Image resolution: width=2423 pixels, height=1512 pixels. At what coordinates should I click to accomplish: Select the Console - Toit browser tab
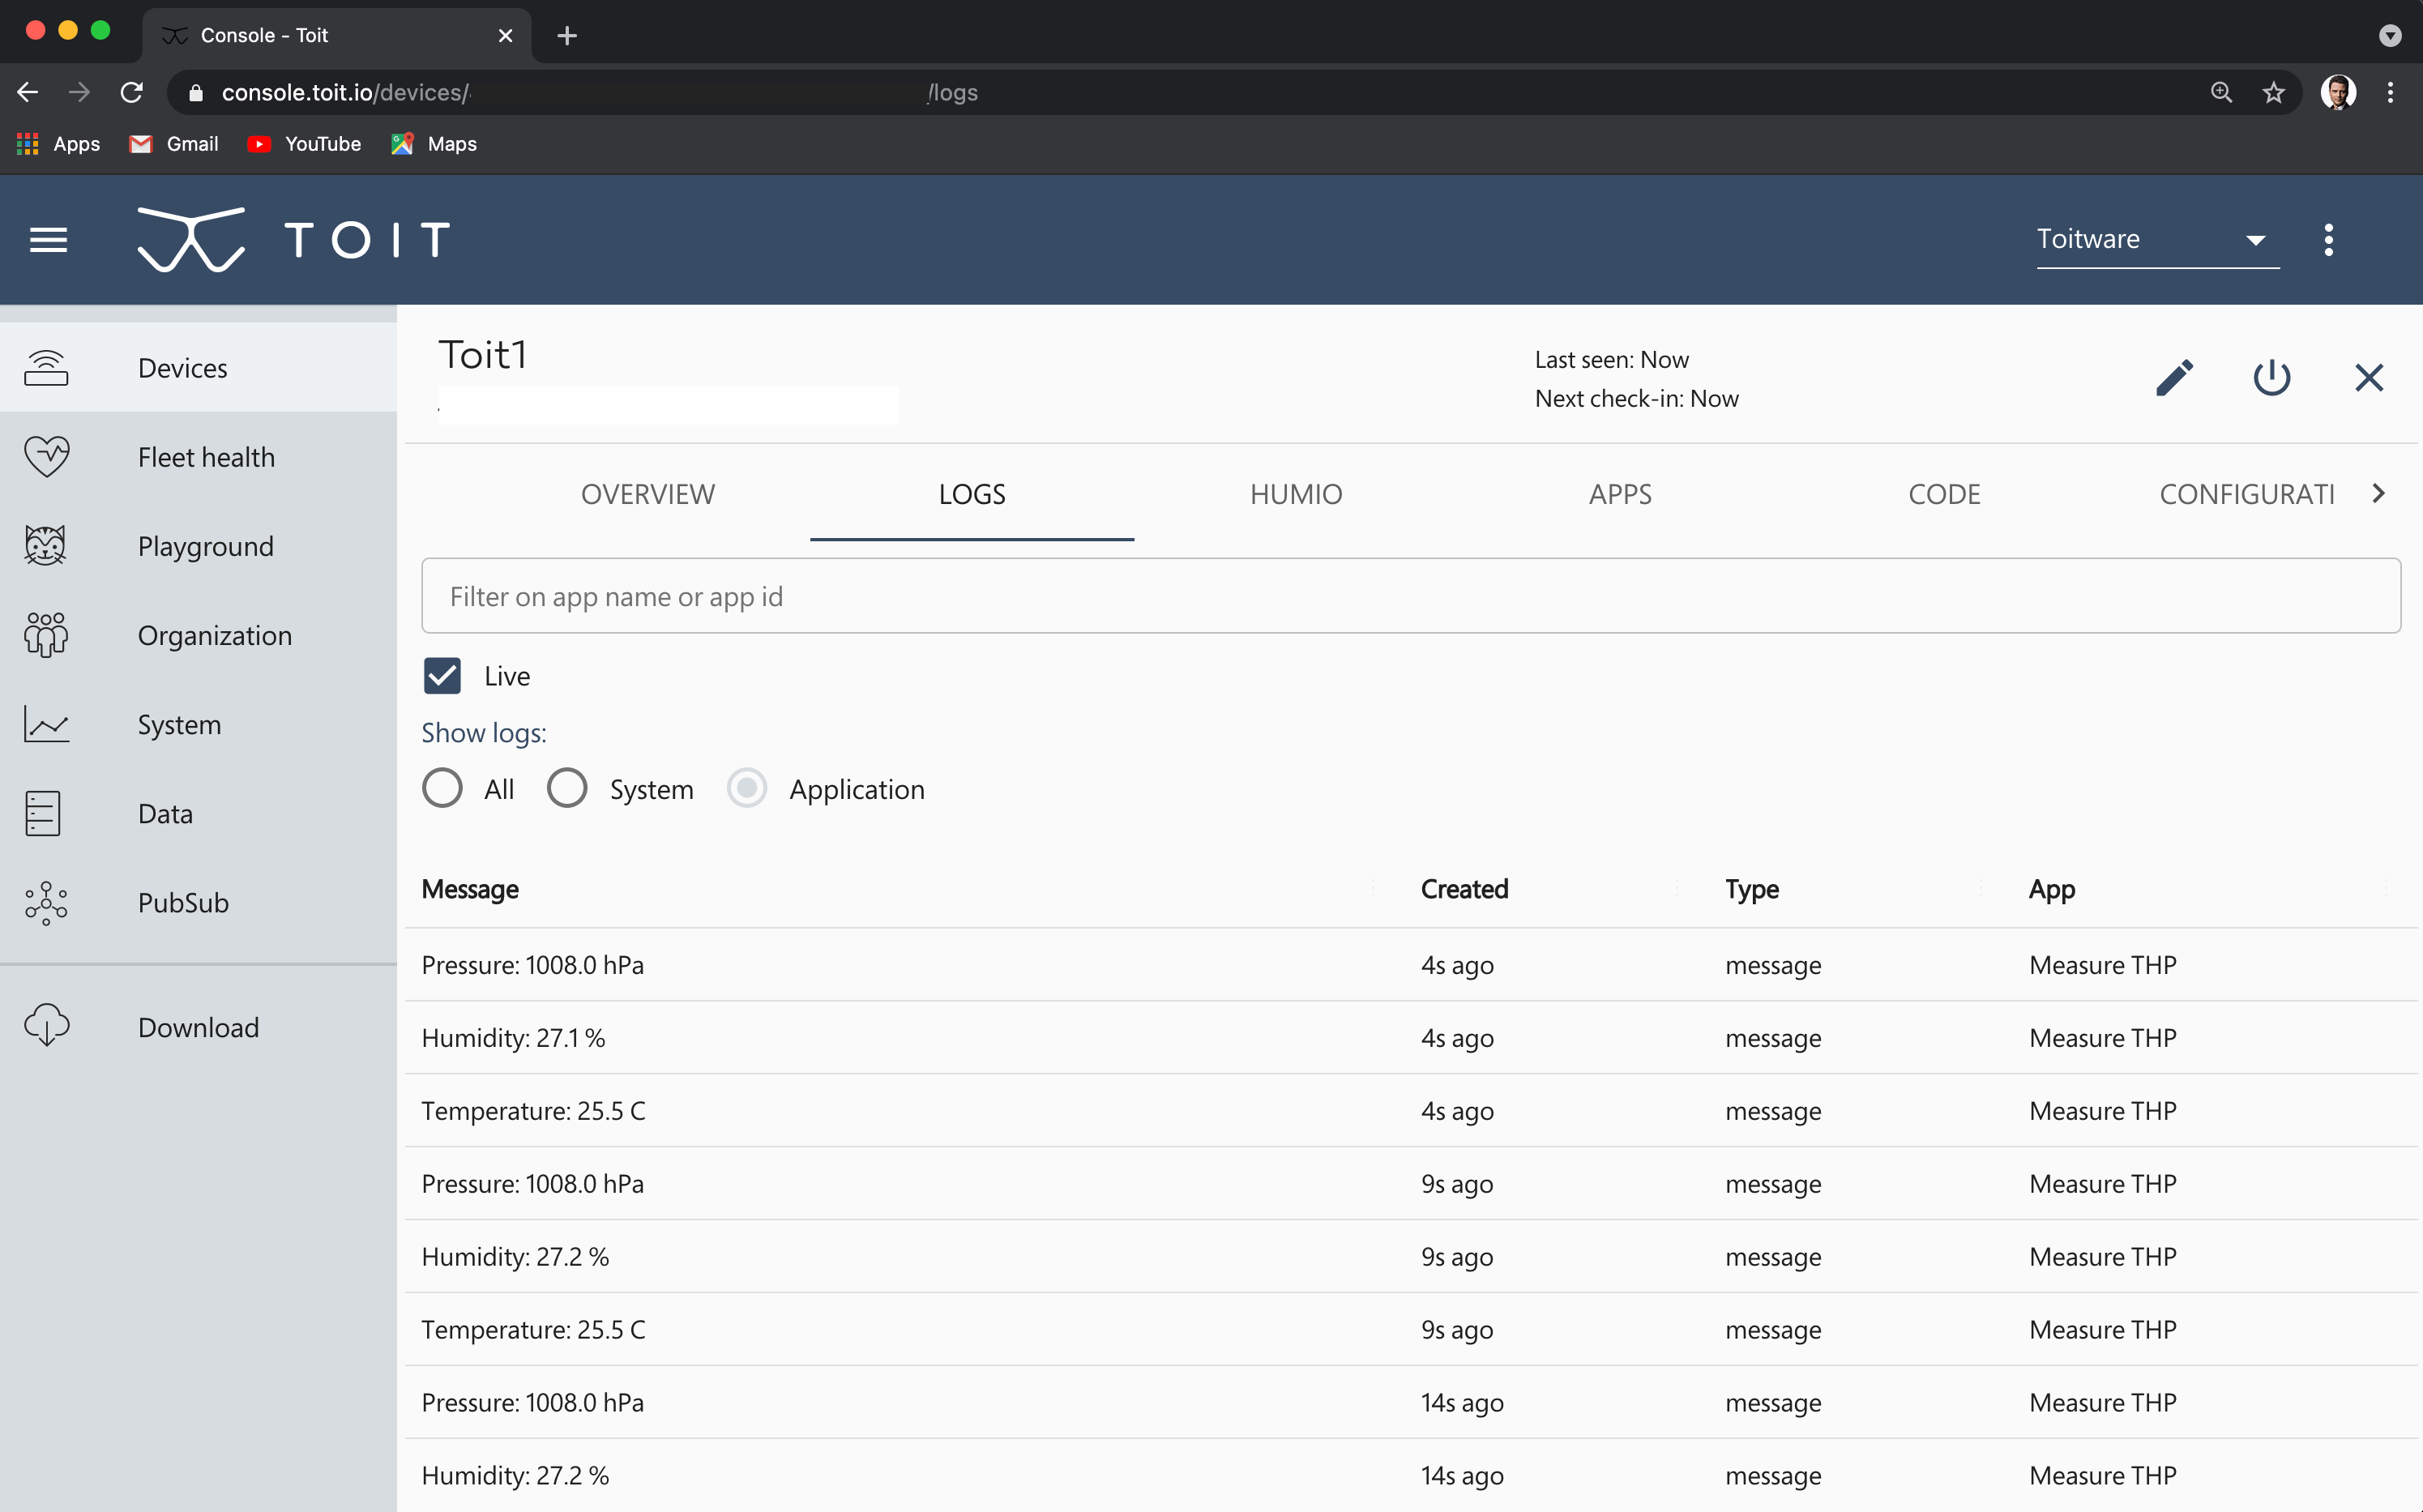click(x=337, y=36)
